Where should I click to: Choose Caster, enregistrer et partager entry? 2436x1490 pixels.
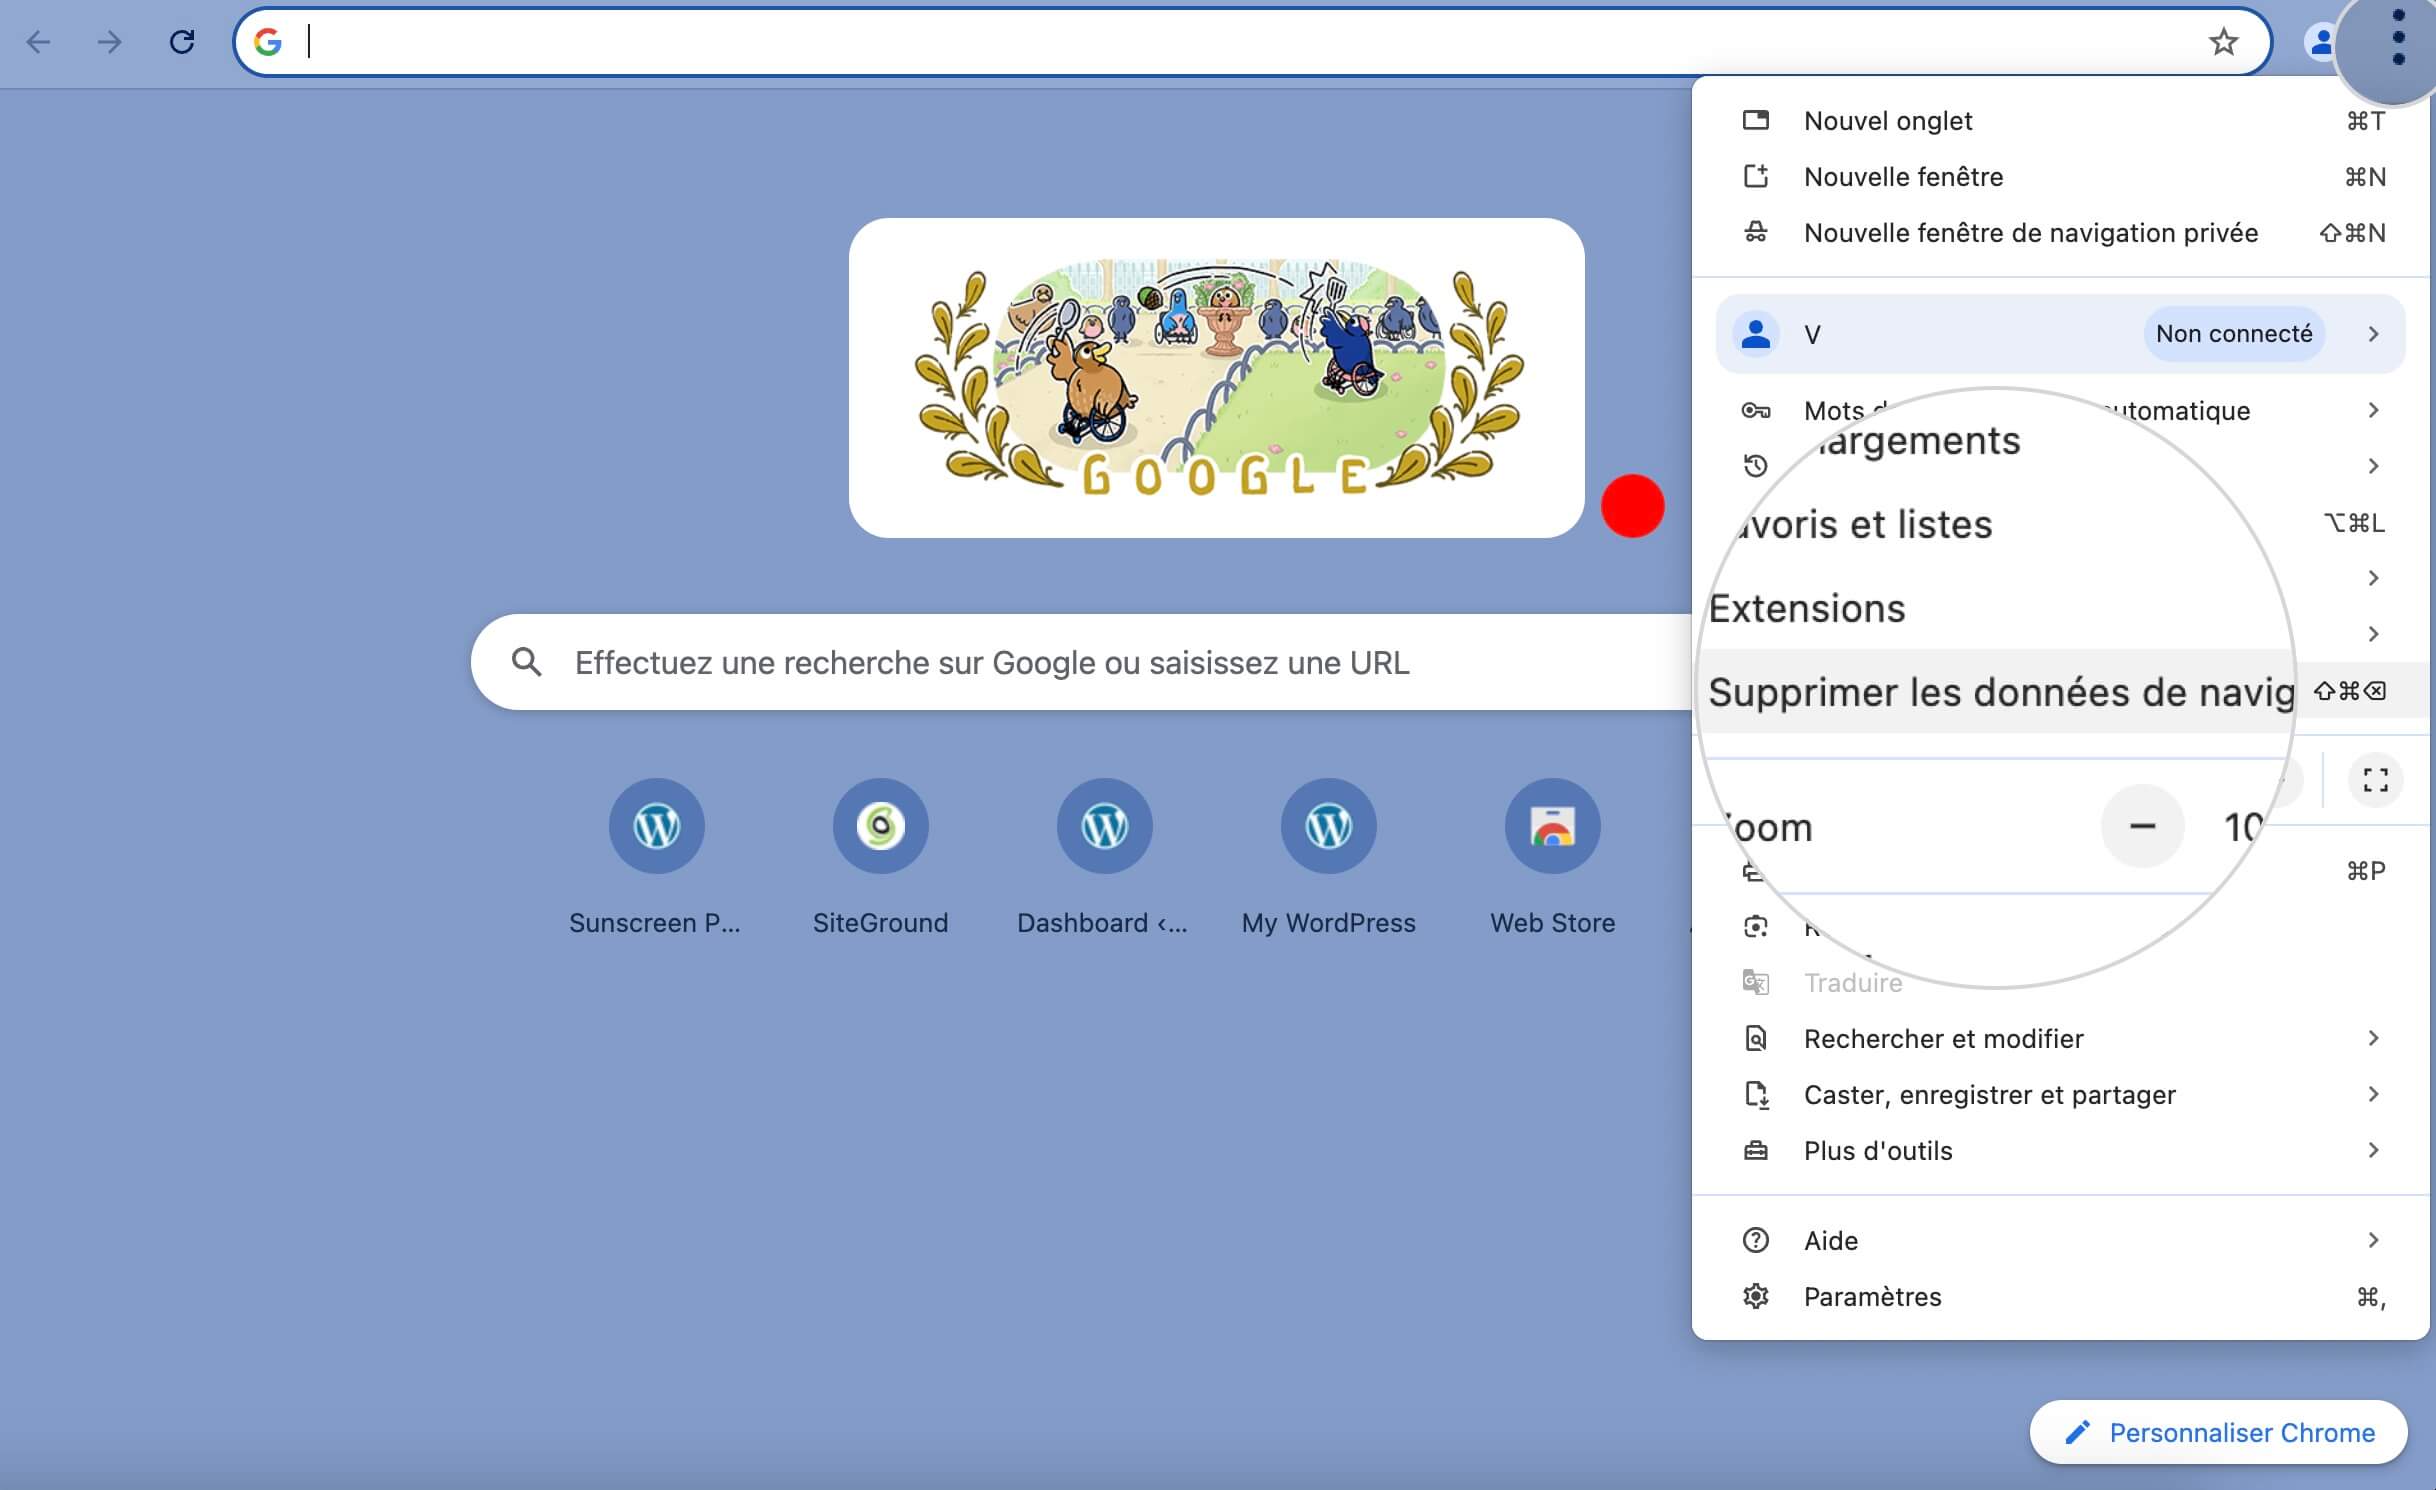2061,1095
